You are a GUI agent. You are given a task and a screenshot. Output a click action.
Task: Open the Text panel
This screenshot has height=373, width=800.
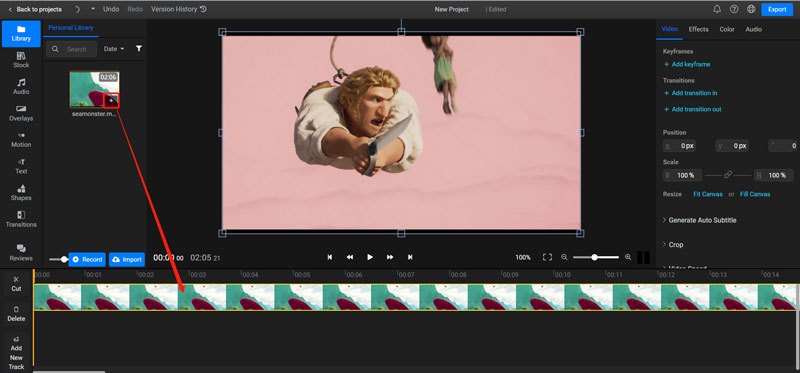point(21,166)
